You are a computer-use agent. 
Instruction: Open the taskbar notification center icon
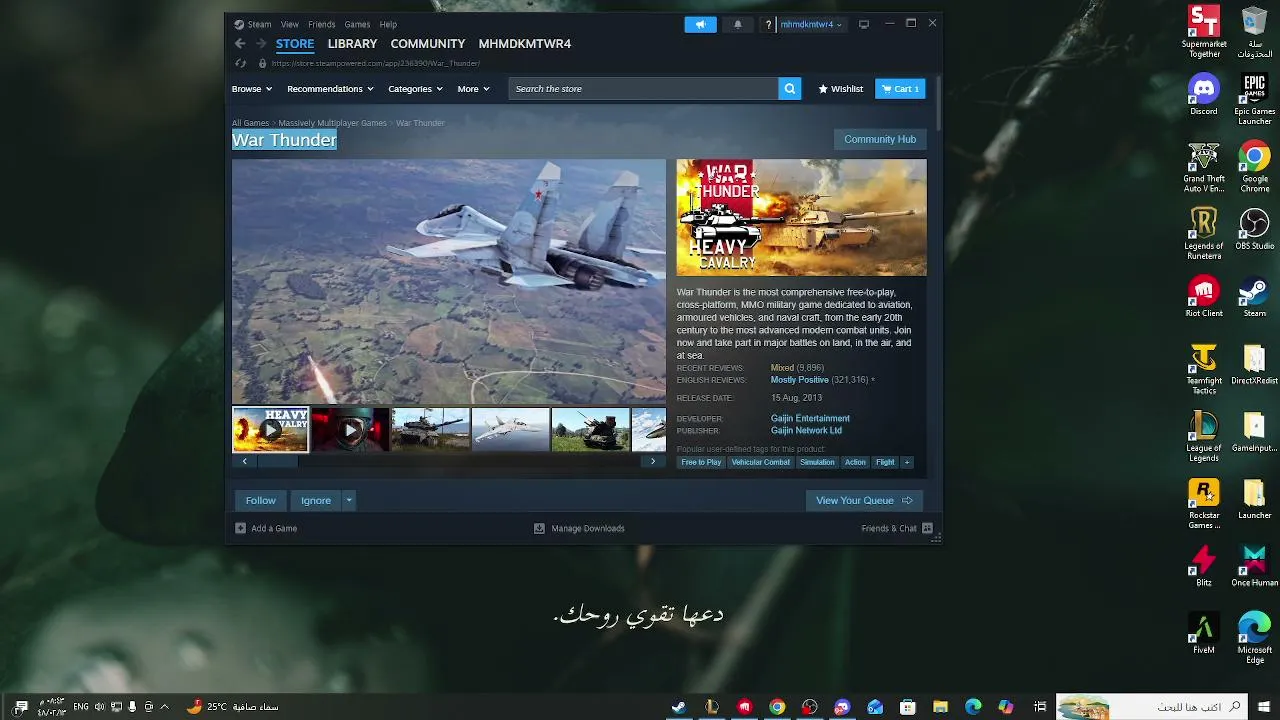21,707
